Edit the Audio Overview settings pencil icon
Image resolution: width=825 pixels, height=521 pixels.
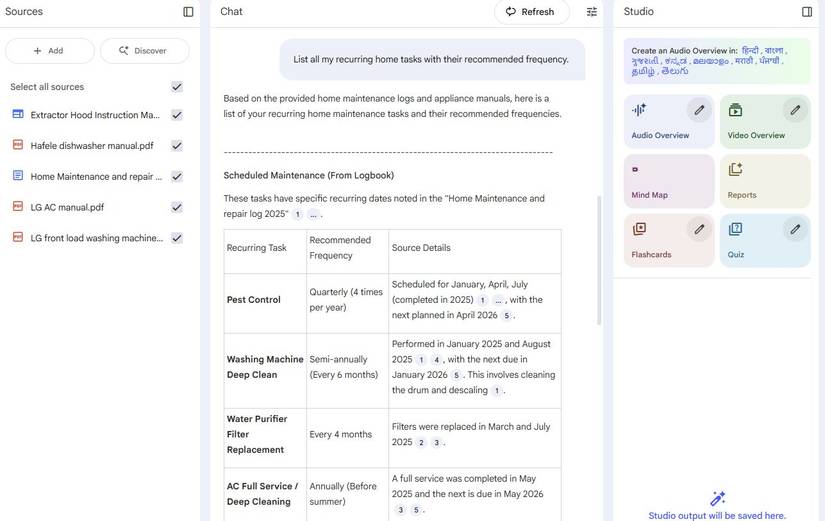(699, 110)
